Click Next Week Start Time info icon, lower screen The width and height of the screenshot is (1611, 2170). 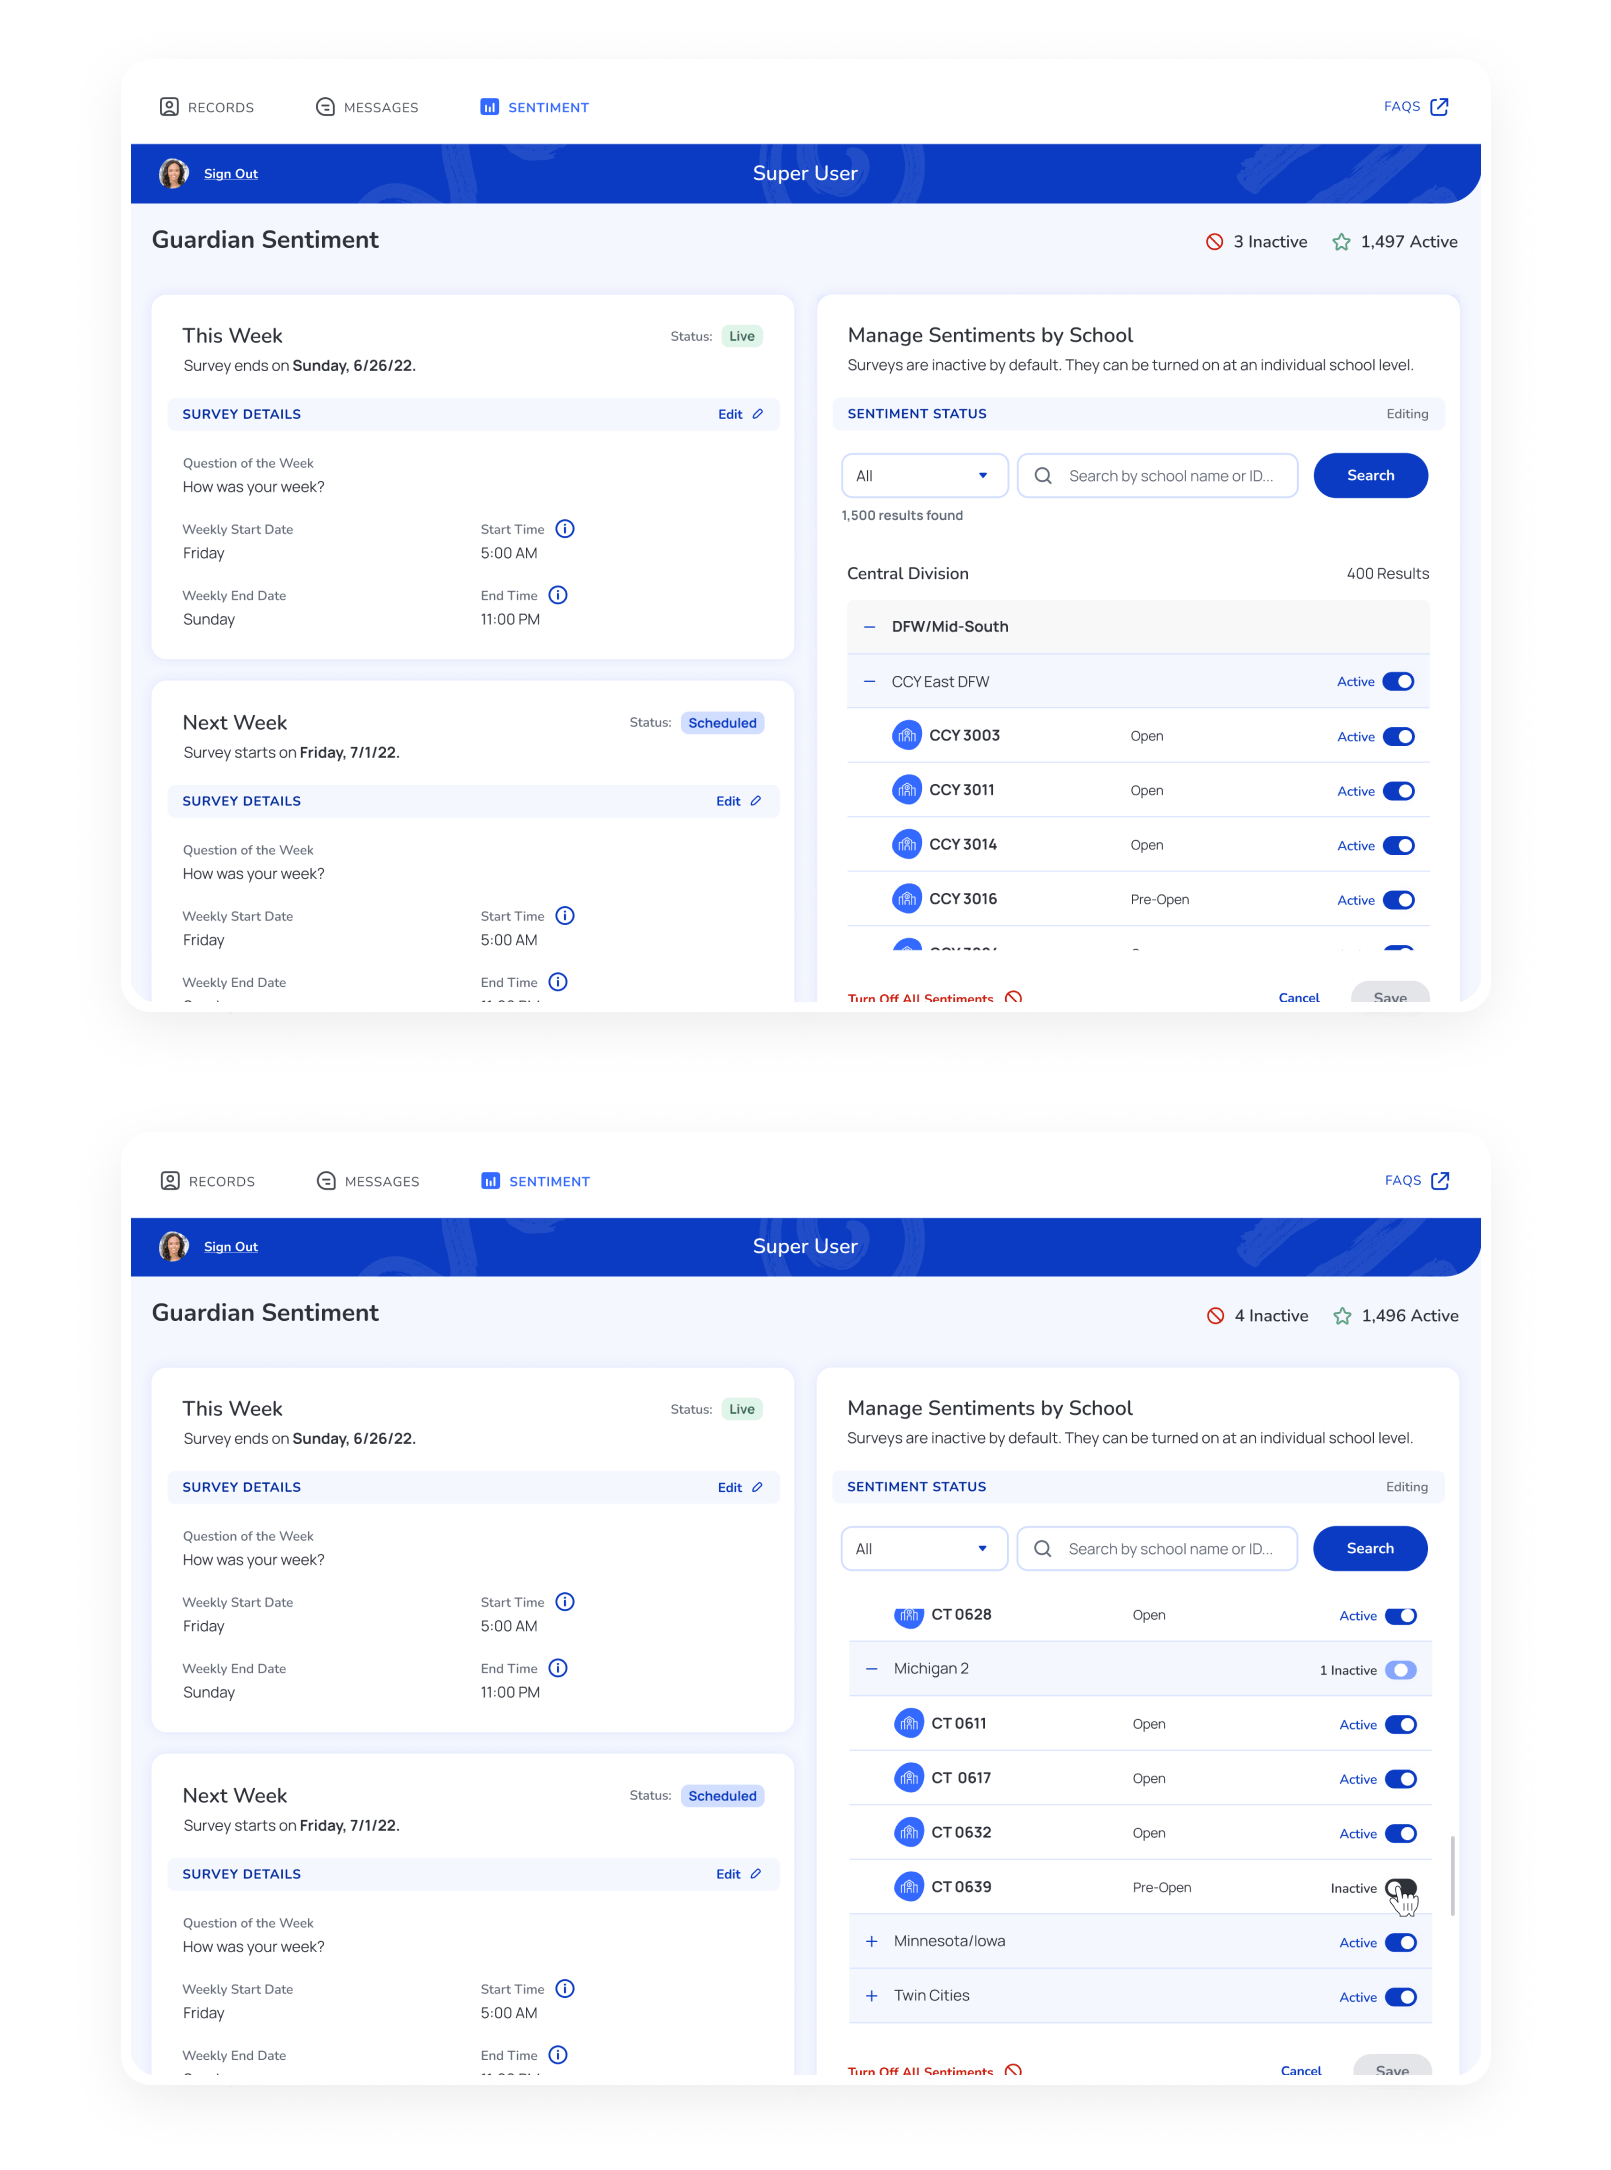tap(565, 1989)
